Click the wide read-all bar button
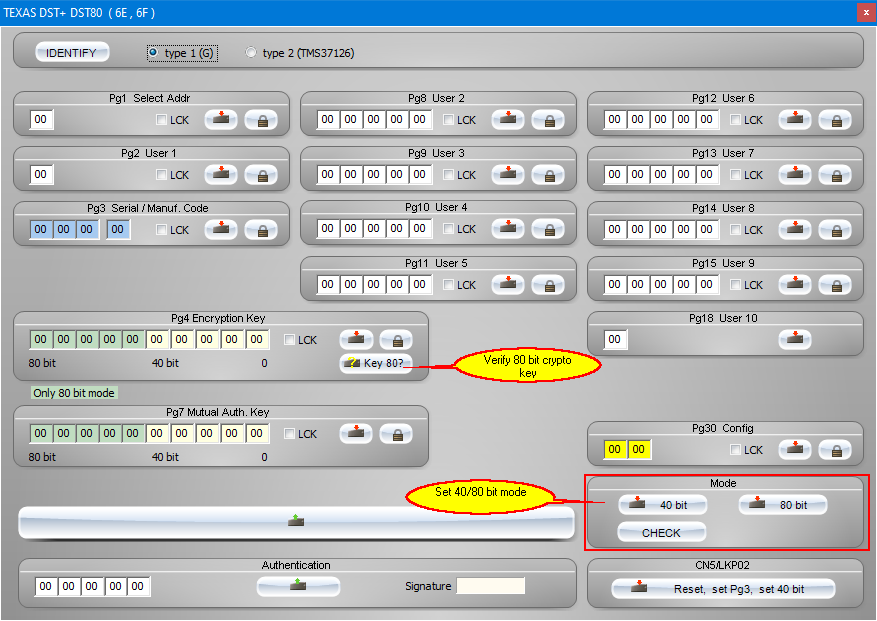 click(x=296, y=522)
